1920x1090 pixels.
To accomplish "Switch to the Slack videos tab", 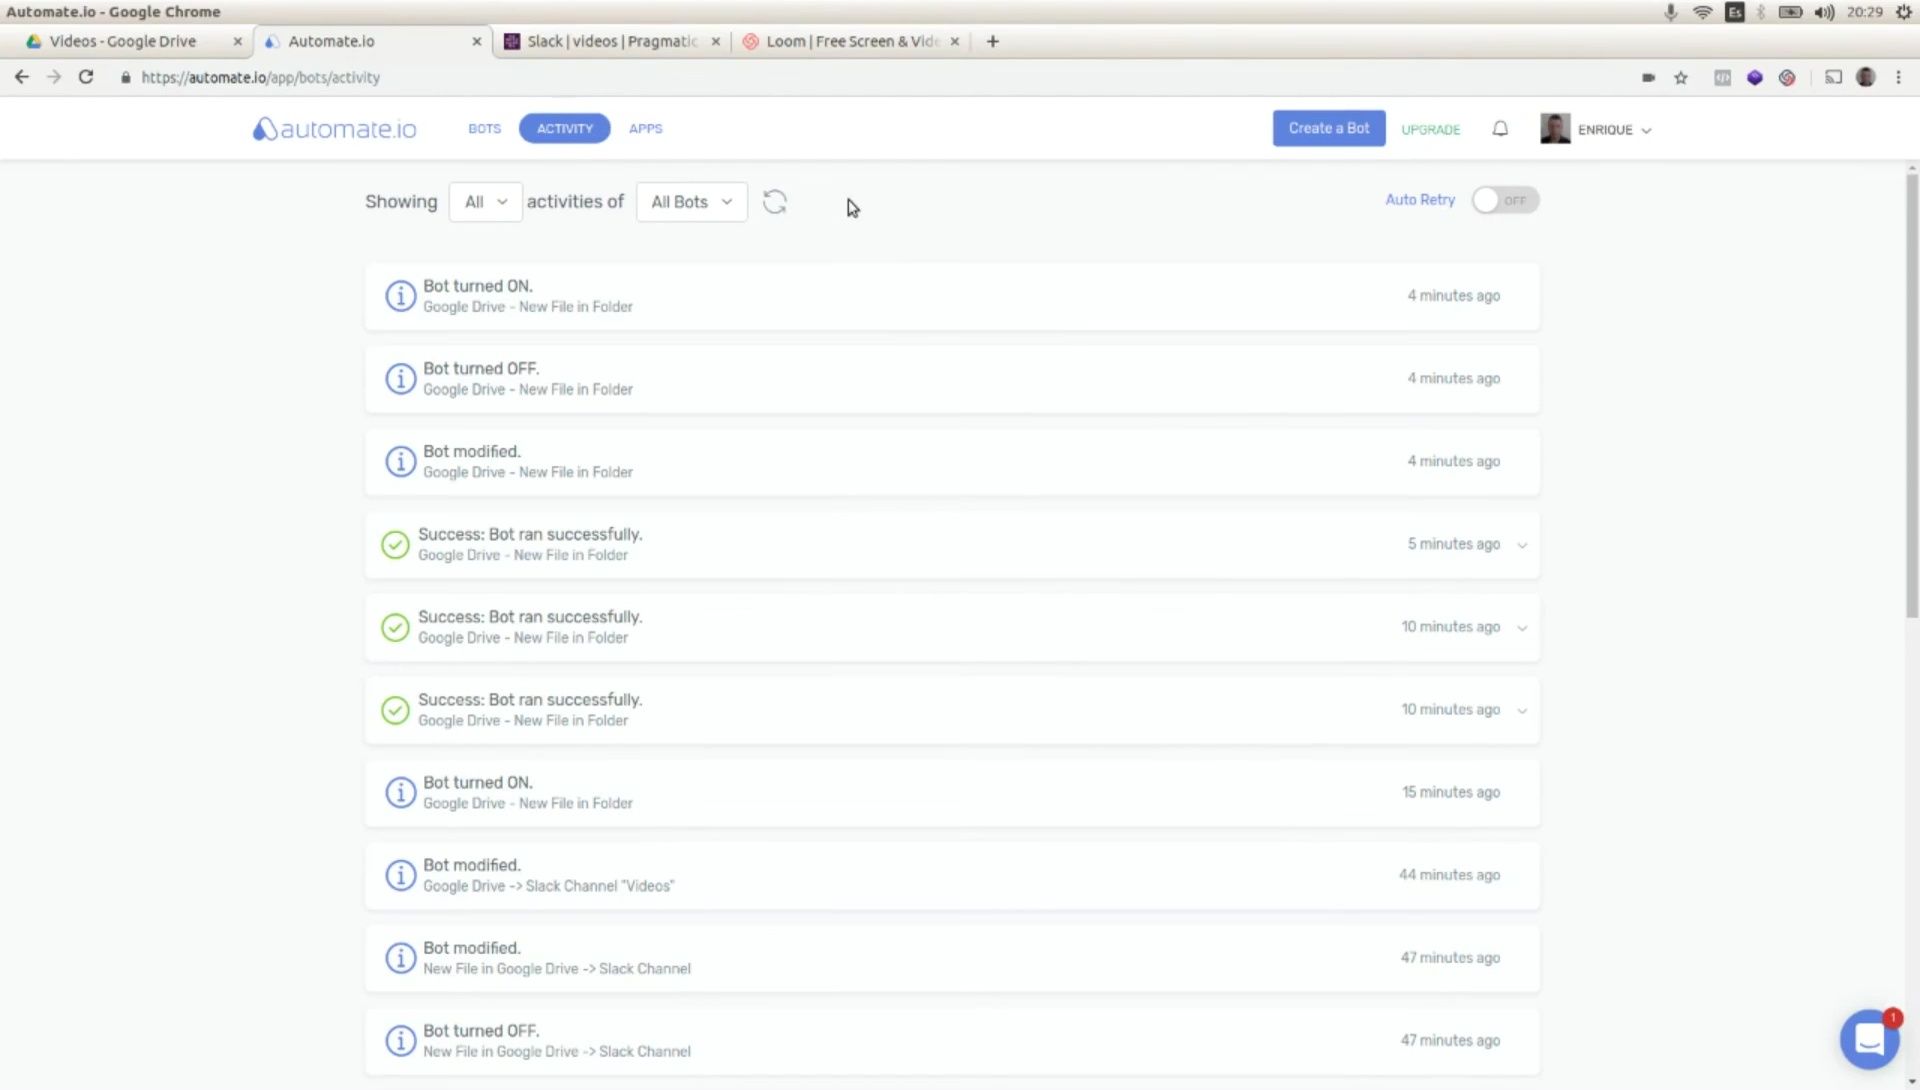I will point(611,41).
